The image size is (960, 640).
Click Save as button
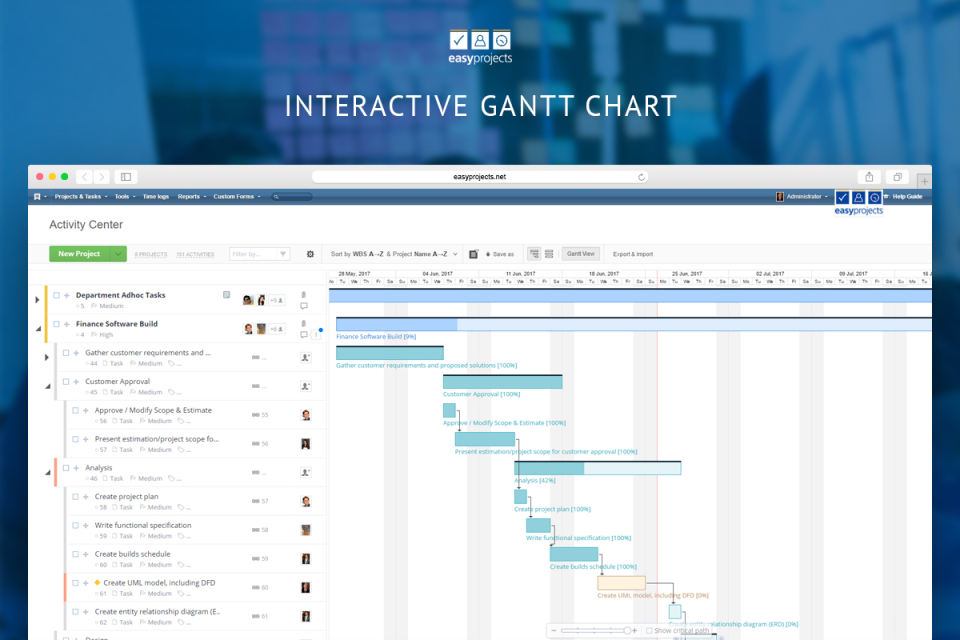coord(500,254)
